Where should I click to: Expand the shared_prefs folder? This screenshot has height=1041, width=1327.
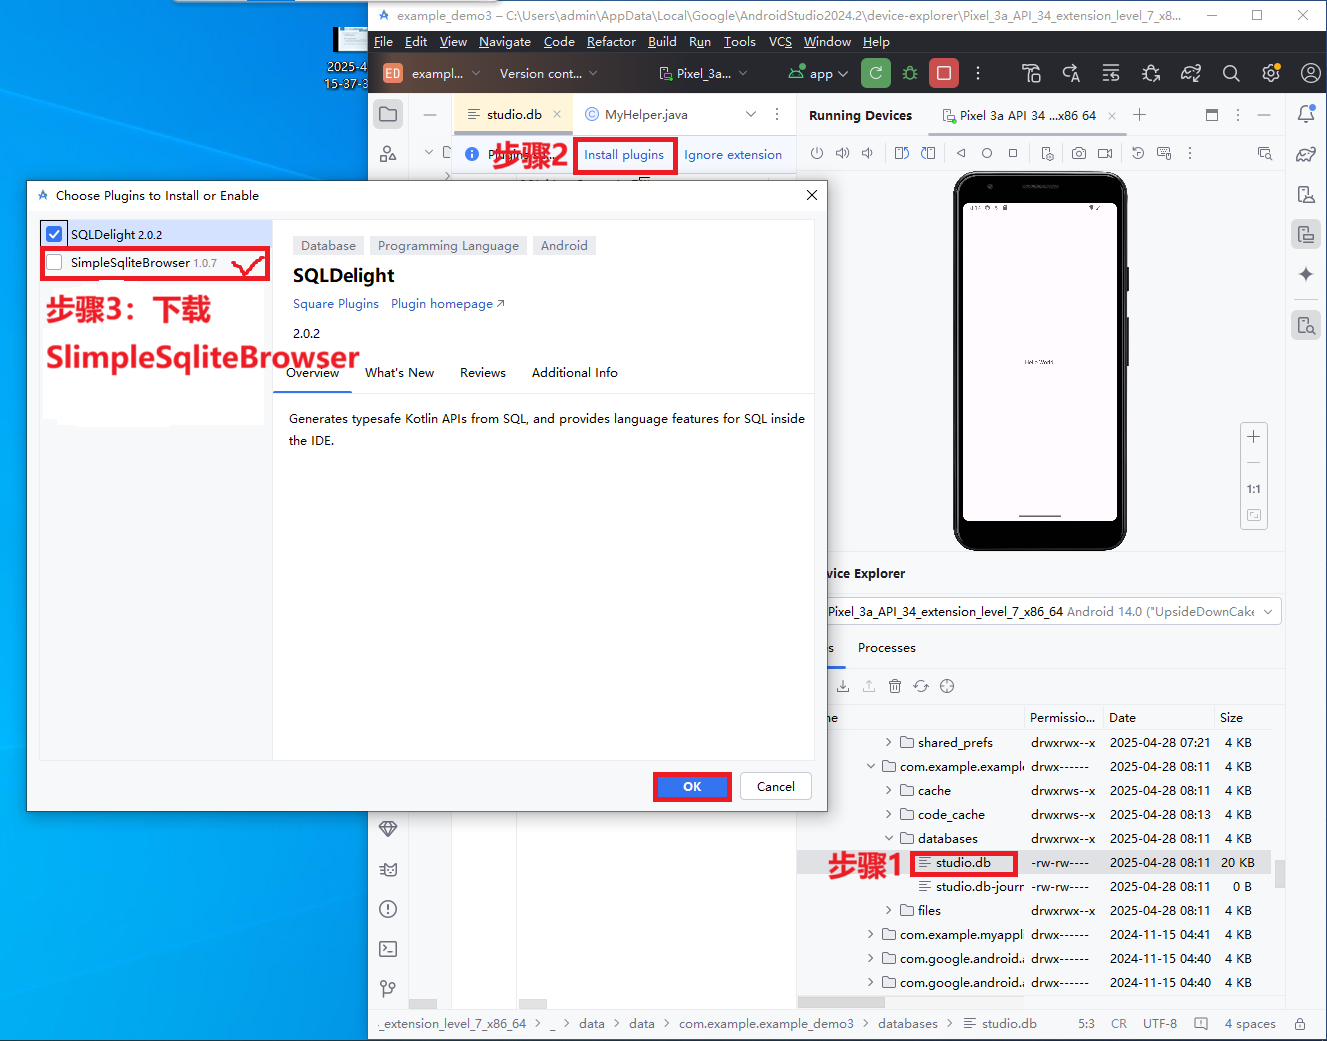tap(888, 742)
